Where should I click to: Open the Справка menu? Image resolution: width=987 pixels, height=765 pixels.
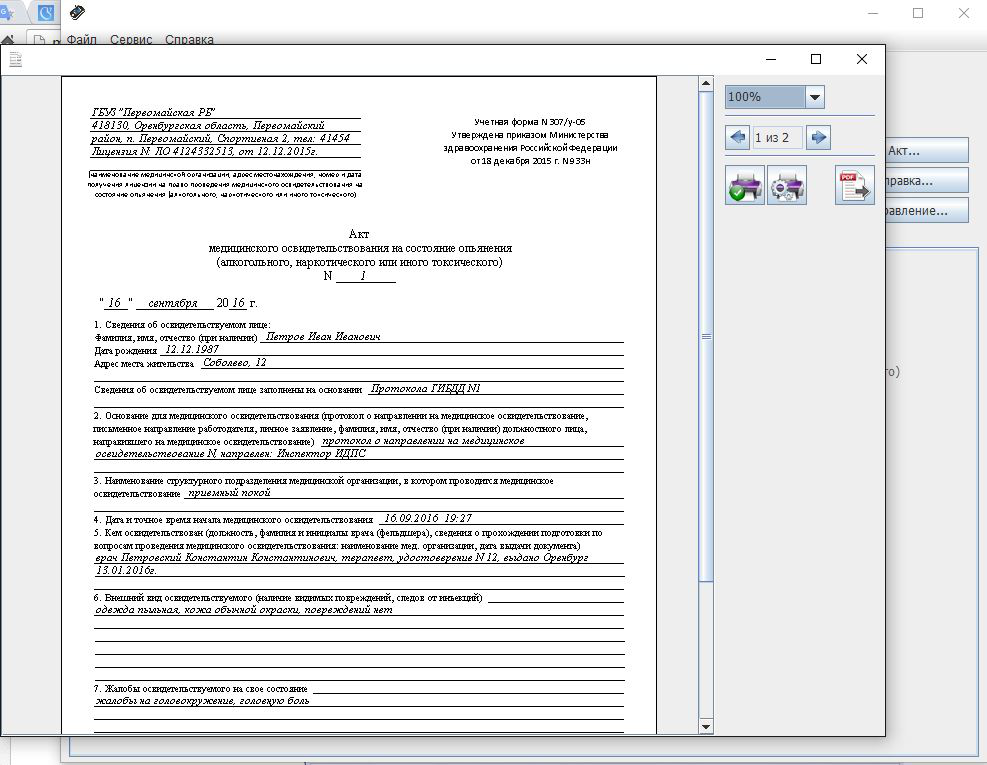click(x=189, y=40)
